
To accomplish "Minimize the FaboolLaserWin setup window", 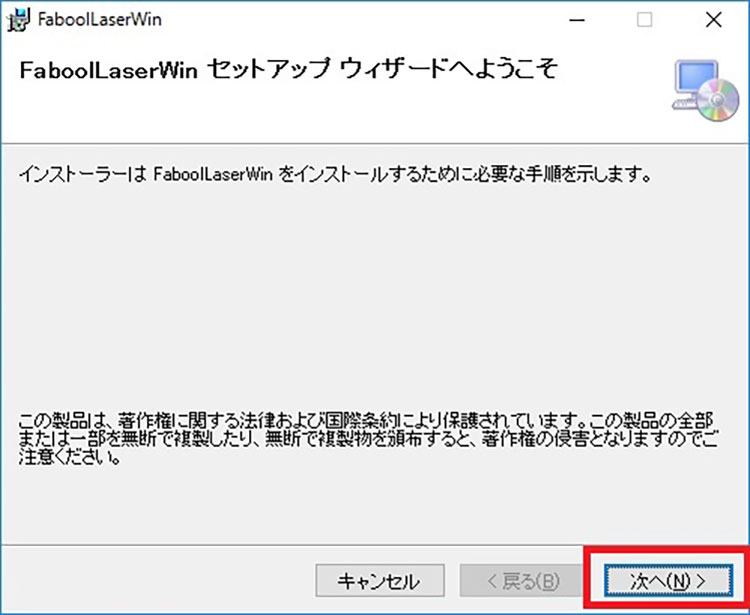I will (x=578, y=20).
